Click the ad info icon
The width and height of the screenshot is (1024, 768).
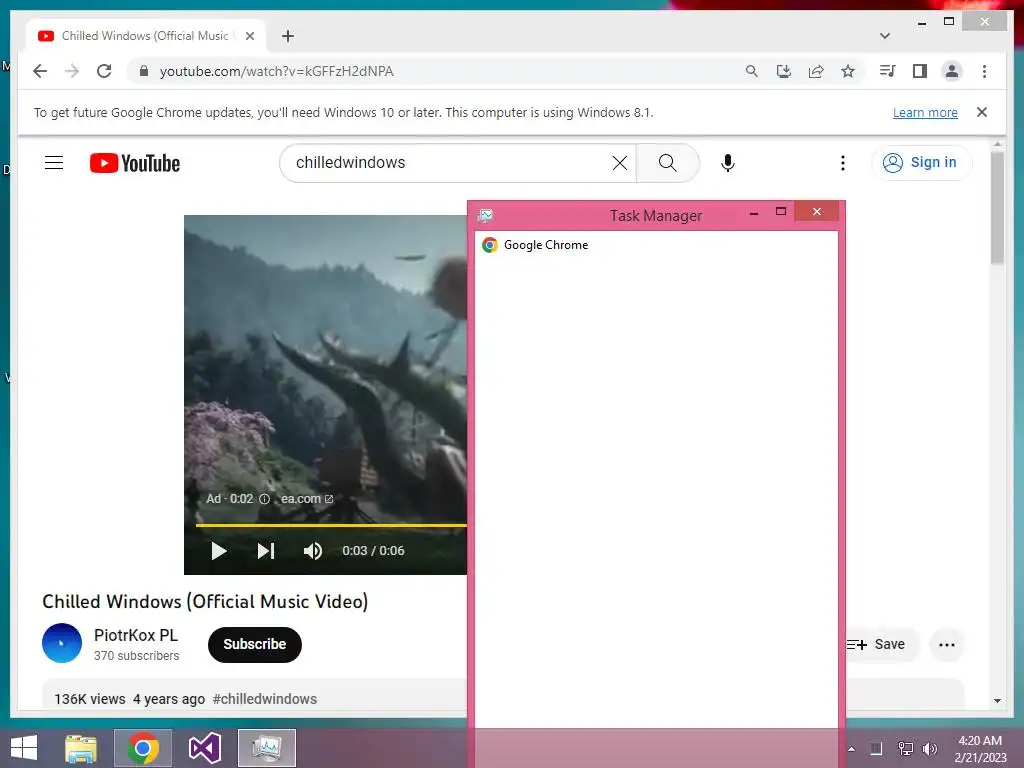tap(264, 499)
